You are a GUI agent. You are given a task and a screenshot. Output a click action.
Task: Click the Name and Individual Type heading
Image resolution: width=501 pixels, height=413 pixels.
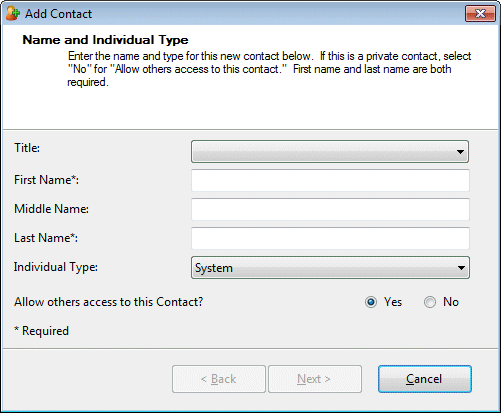click(105, 40)
